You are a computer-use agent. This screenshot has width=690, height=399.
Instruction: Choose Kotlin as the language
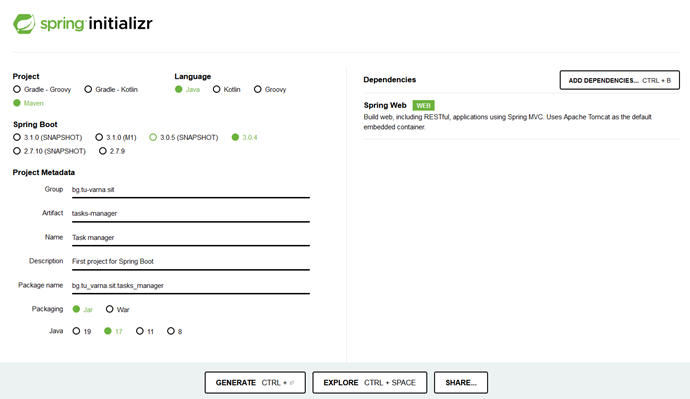227,89
